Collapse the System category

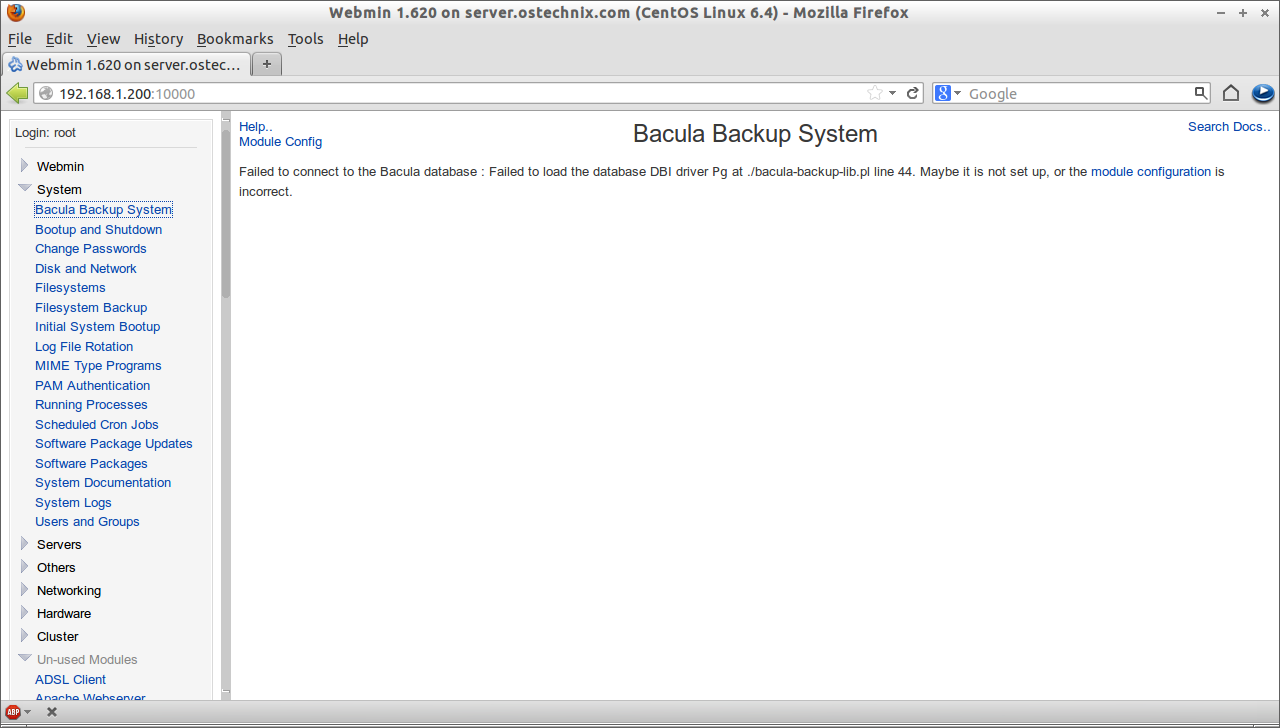coord(25,188)
